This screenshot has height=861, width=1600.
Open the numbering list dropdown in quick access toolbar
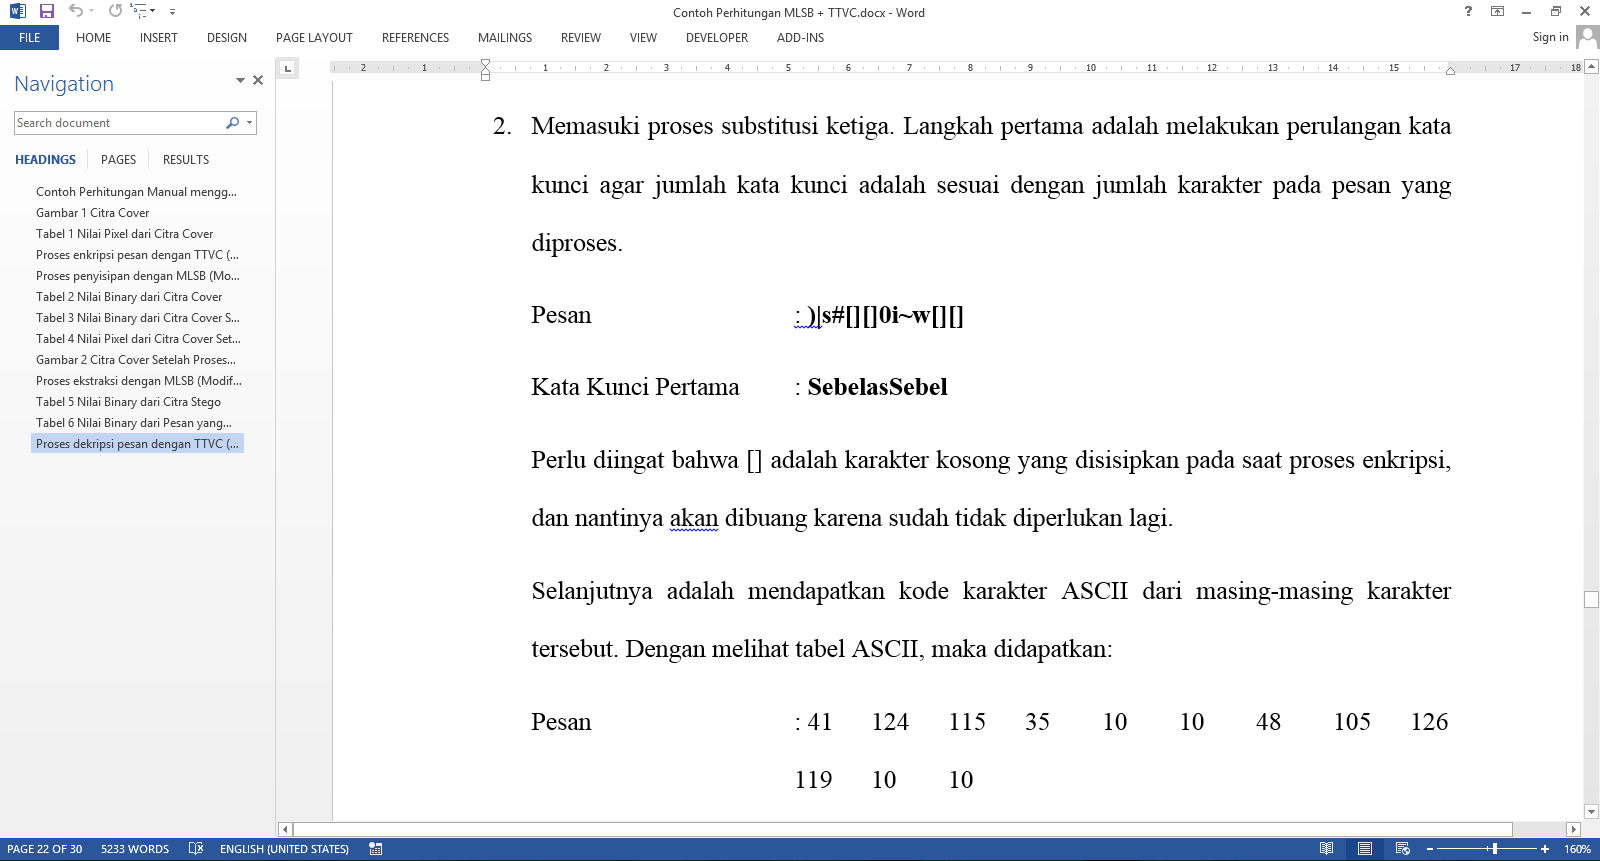click(x=152, y=12)
